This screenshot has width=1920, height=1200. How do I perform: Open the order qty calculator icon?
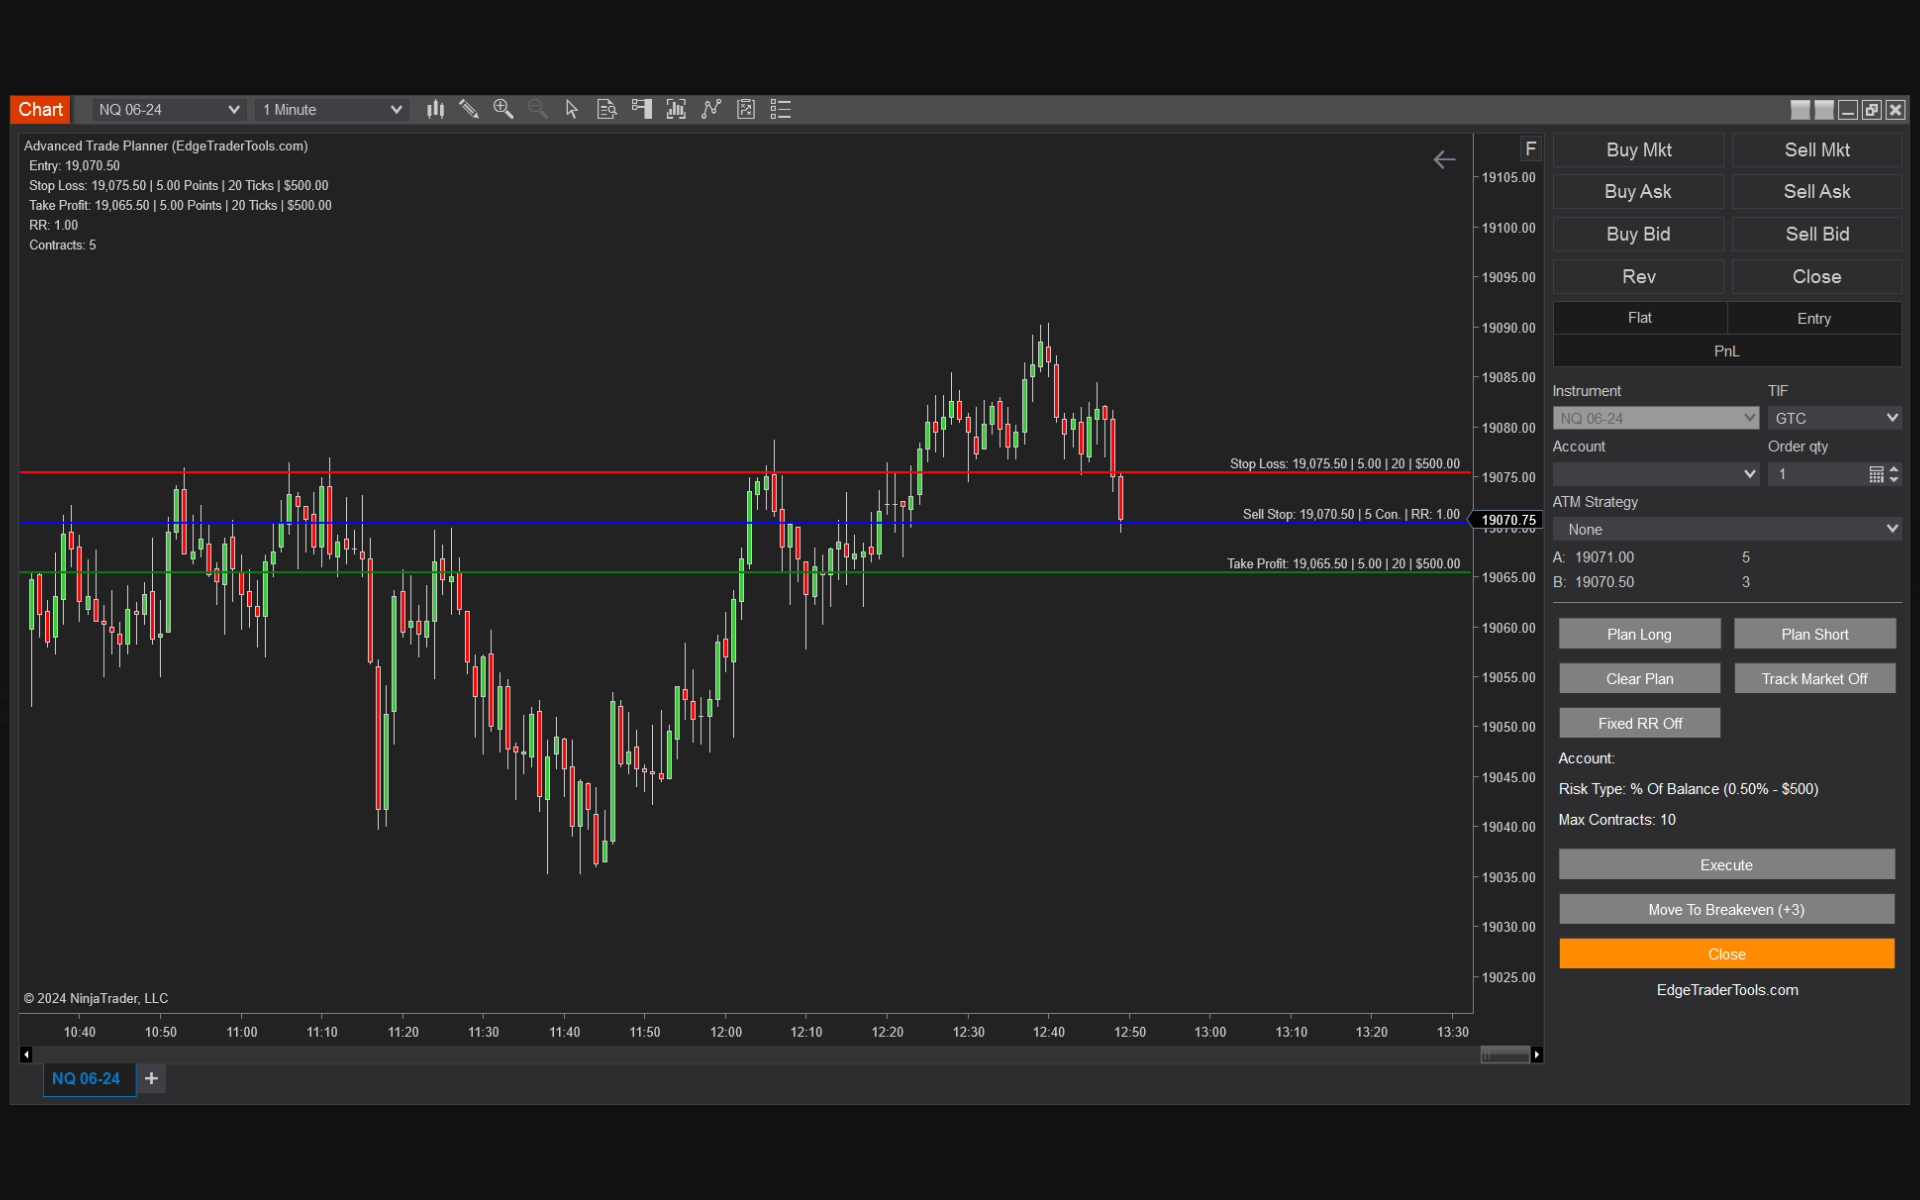pyautogui.click(x=1876, y=474)
